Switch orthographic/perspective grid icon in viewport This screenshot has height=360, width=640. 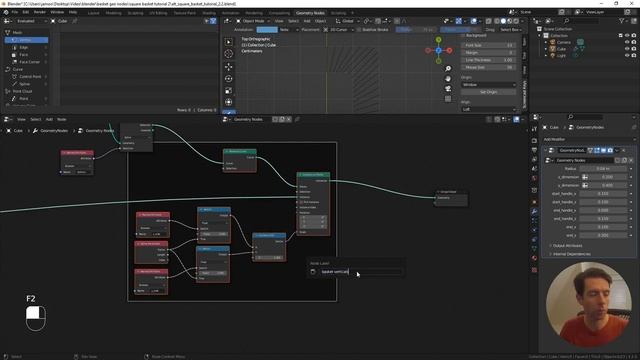pyautogui.click(x=448, y=98)
